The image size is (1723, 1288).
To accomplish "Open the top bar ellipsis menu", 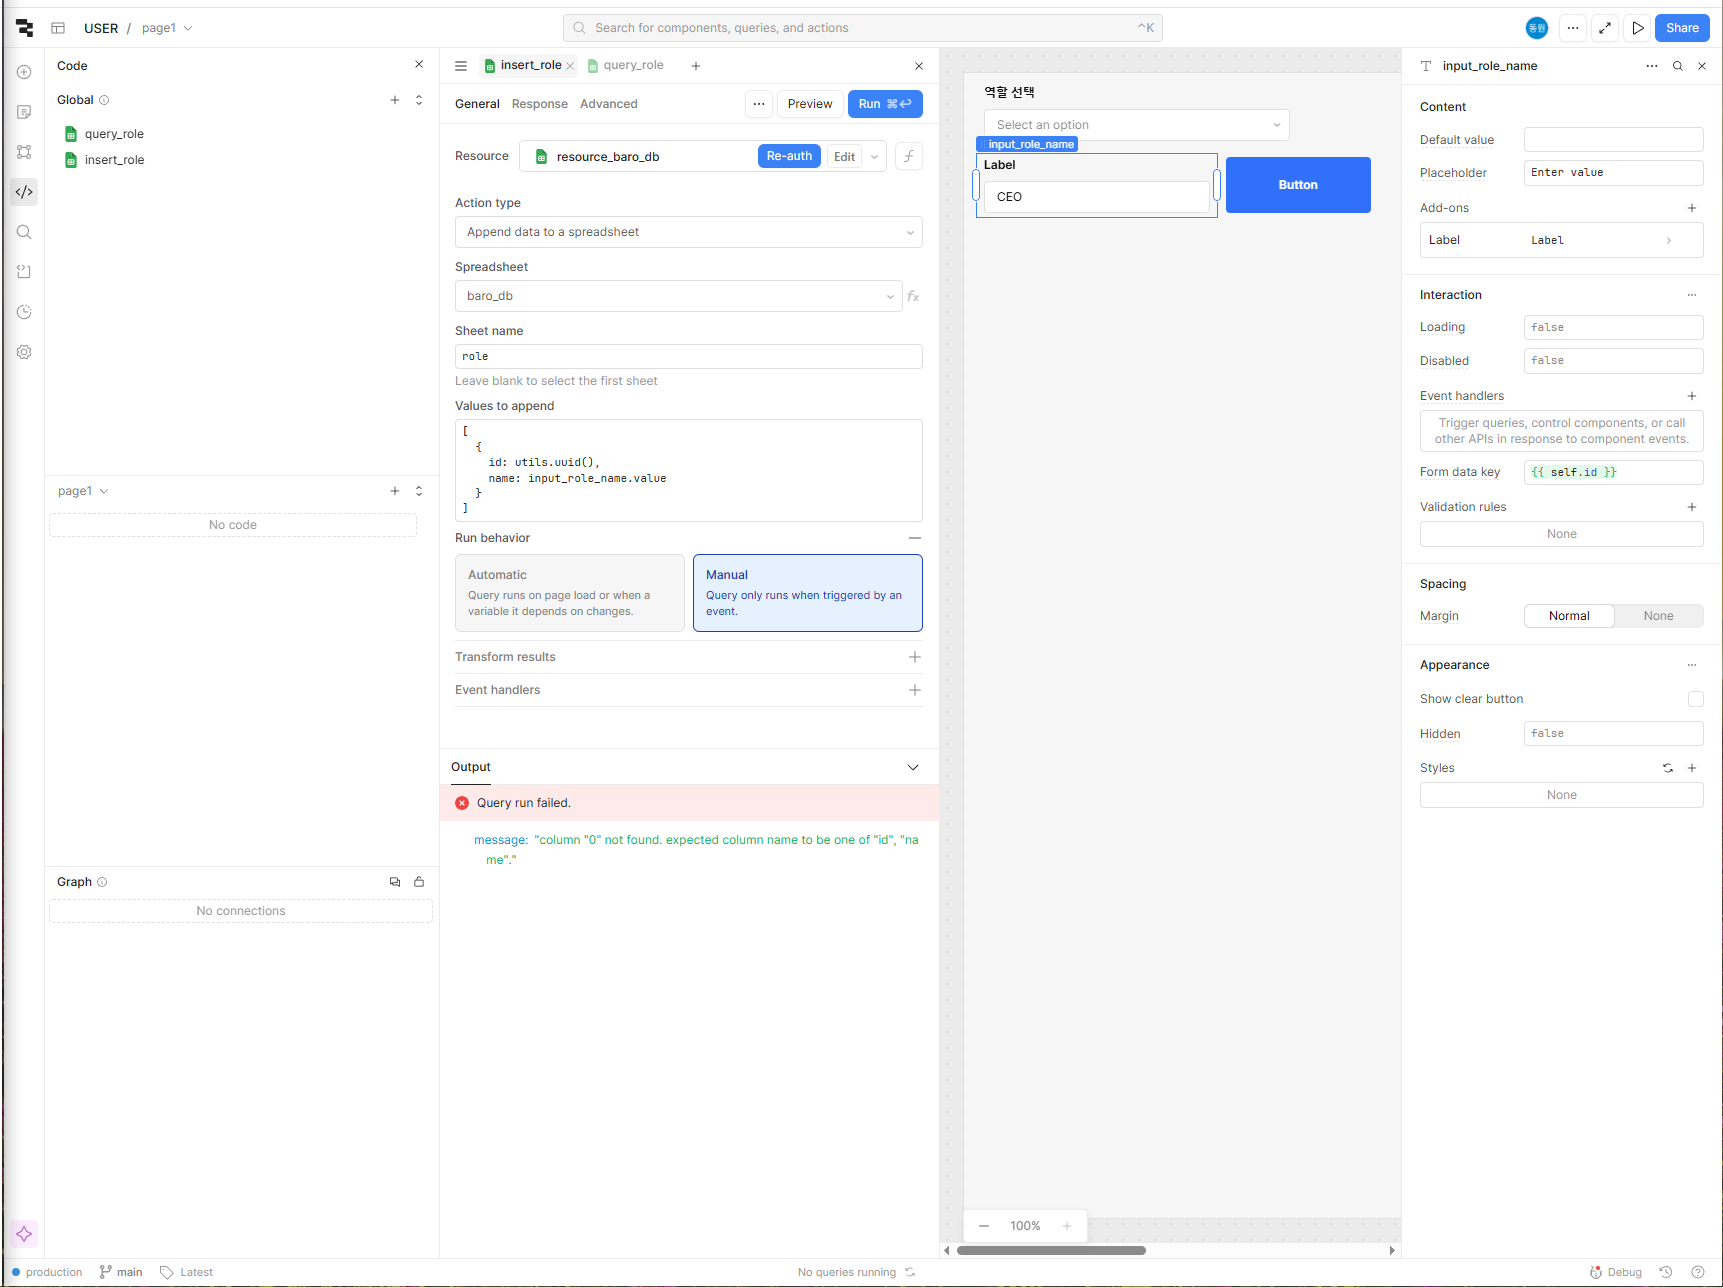I will pyautogui.click(x=1573, y=28).
